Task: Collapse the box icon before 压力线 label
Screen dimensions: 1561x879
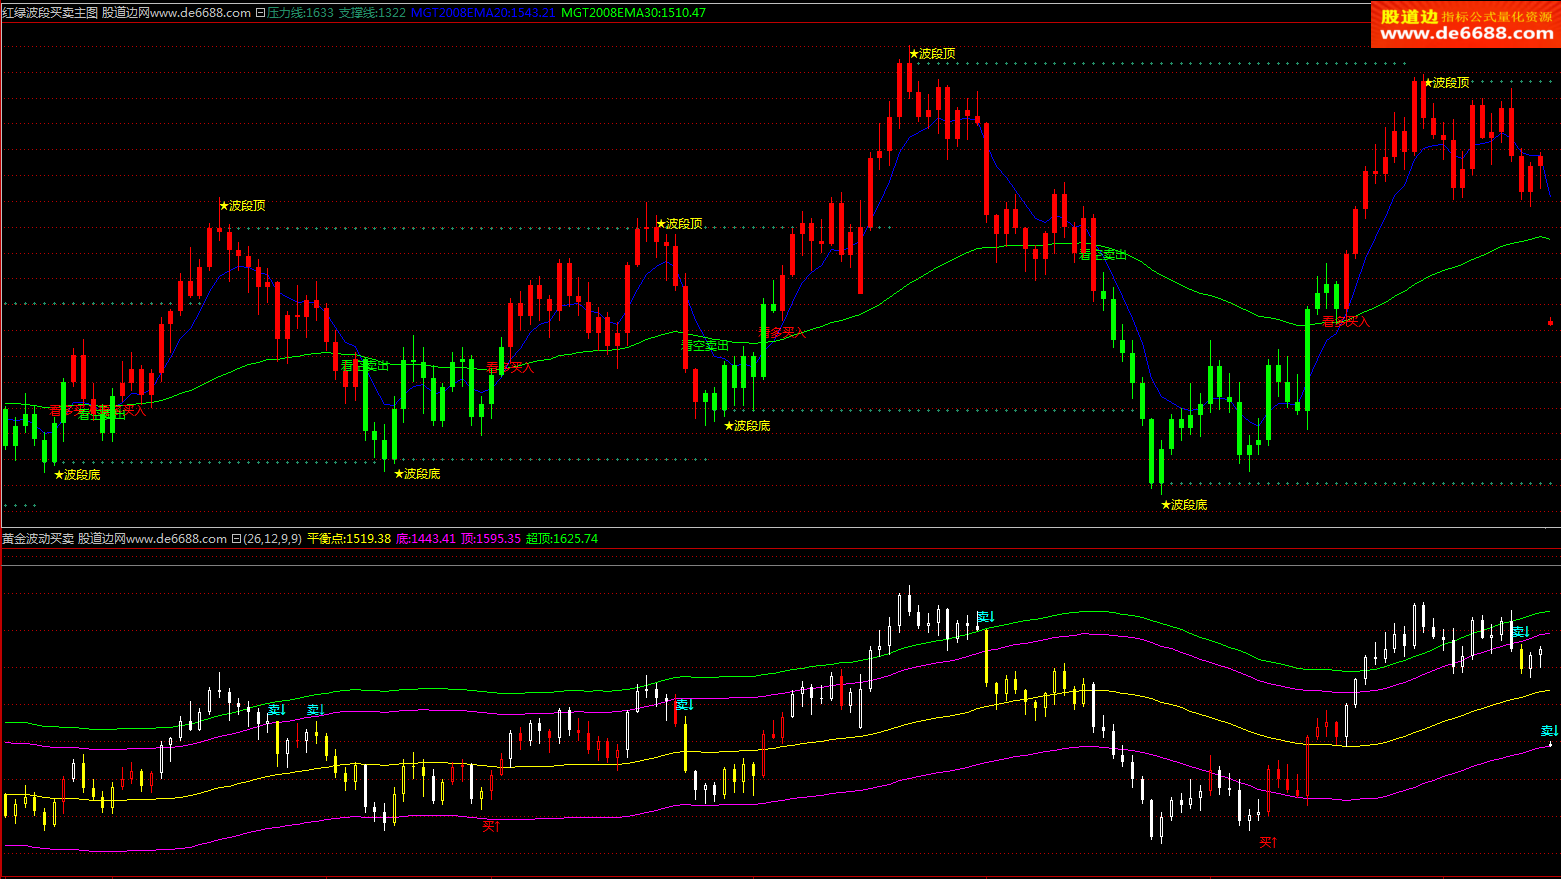Action: (260, 13)
